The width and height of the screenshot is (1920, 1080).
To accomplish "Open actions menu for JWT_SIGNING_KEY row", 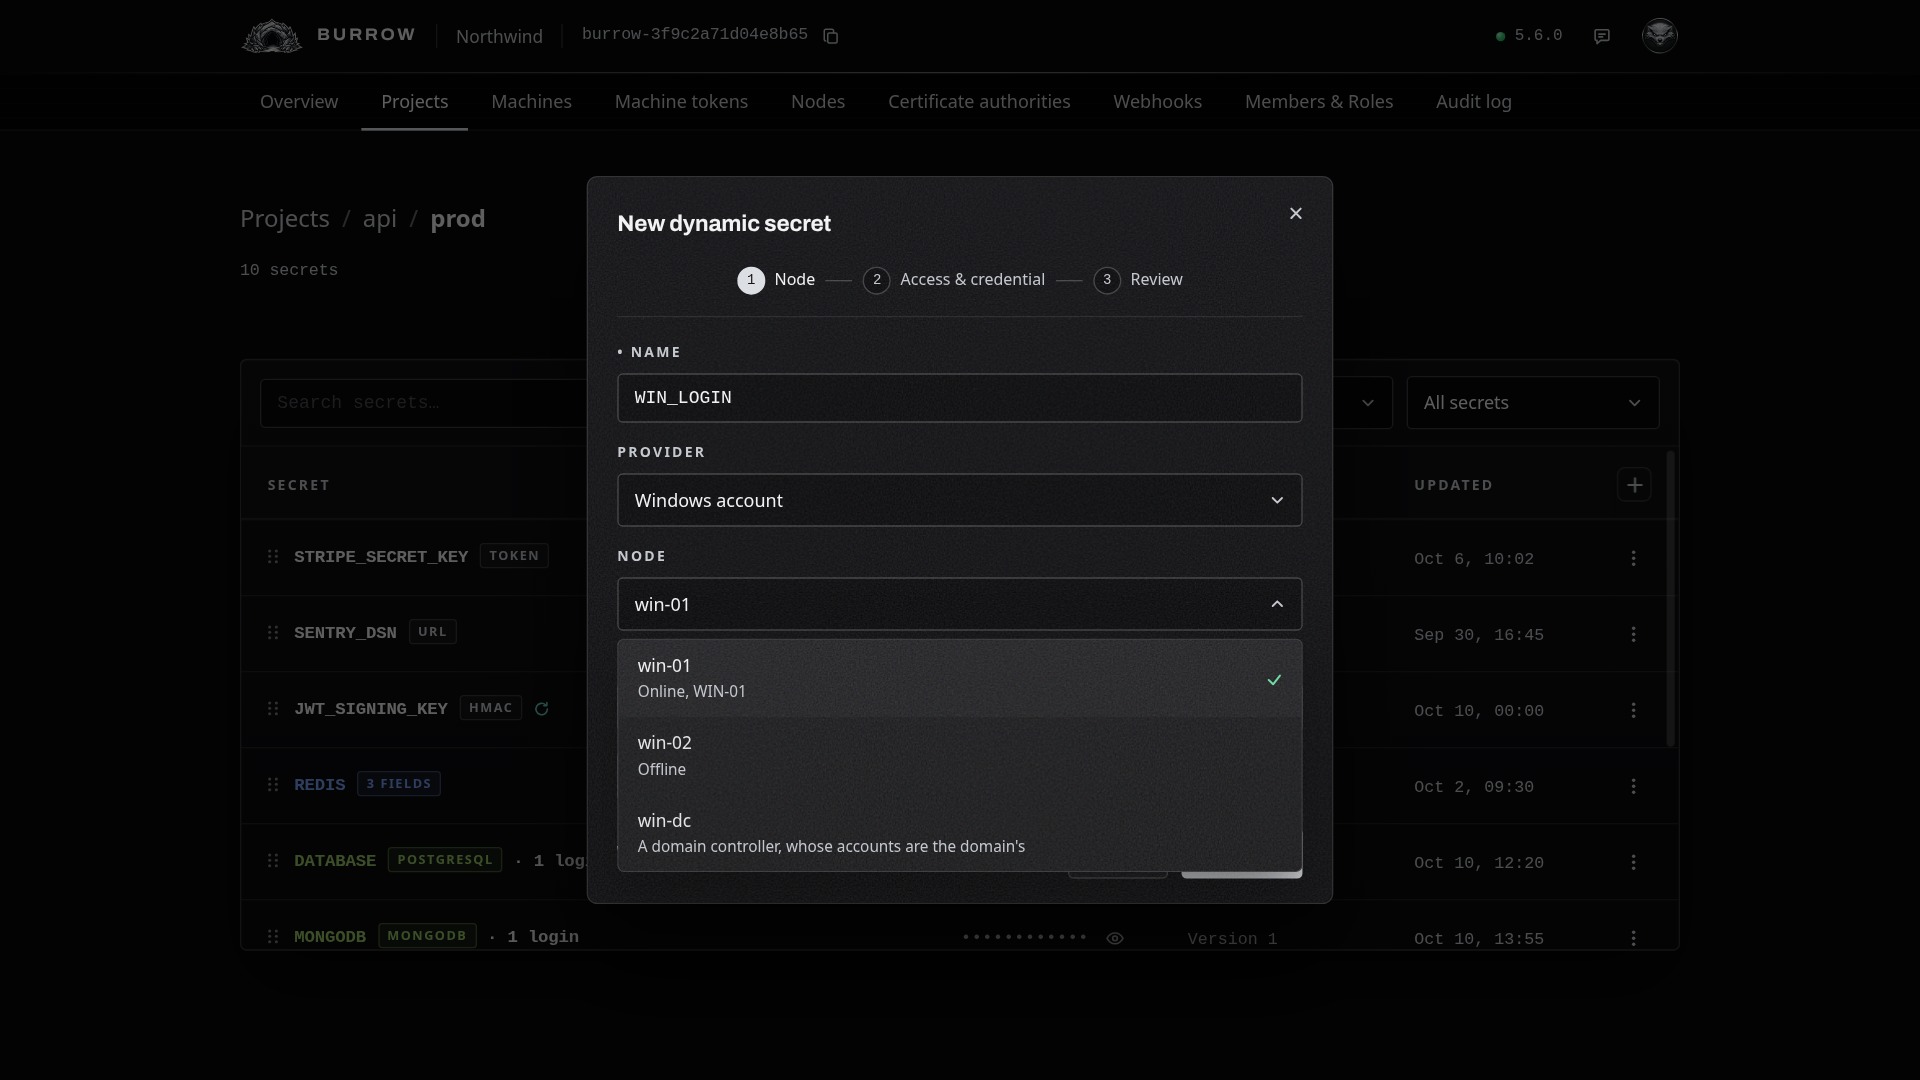I will point(1634,710).
